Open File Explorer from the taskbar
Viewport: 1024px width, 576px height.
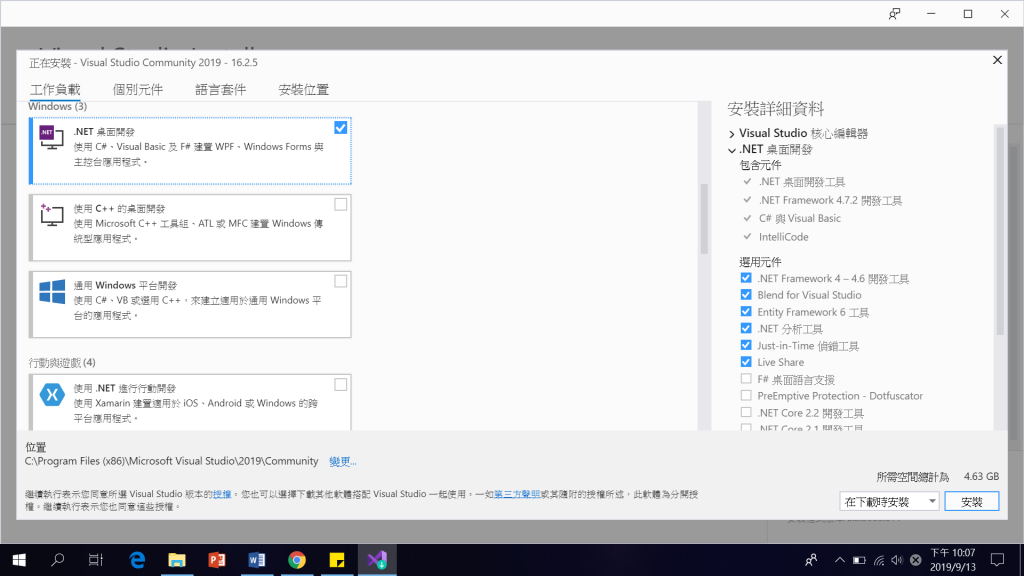tap(177, 560)
